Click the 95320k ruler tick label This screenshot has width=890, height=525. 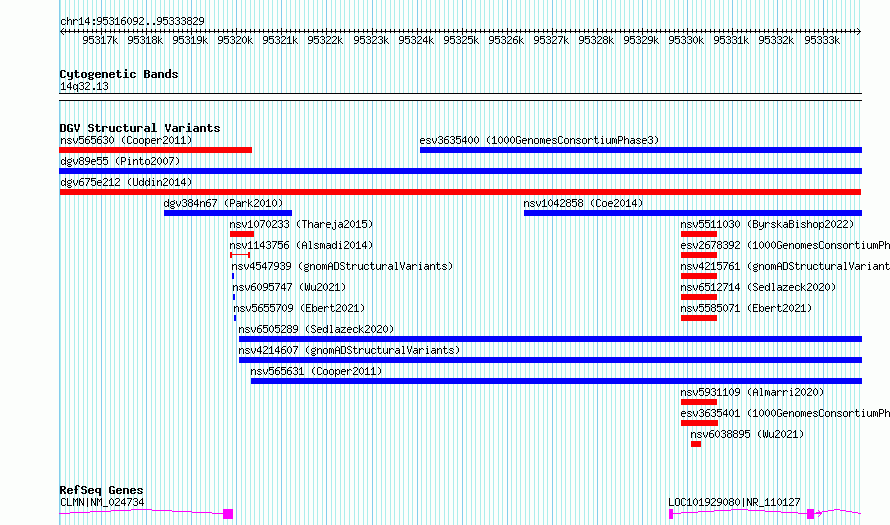[x=235, y=41]
